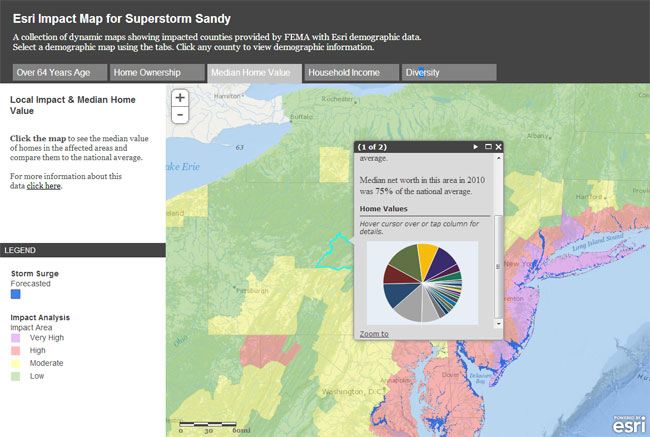Open the Household Income tab
The width and height of the screenshot is (650, 437).
(x=352, y=72)
